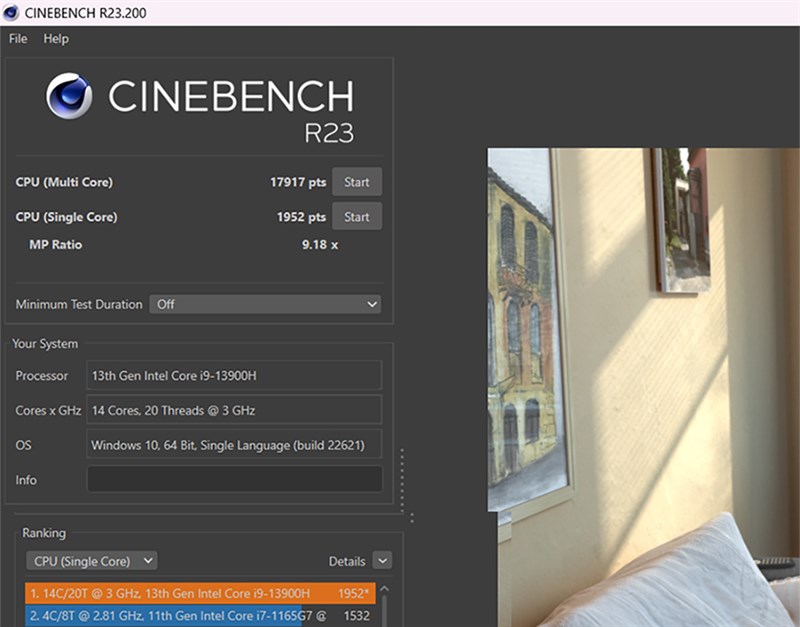Click the Processor field showing i9-13900H
The height and width of the screenshot is (627, 800).
(234, 375)
